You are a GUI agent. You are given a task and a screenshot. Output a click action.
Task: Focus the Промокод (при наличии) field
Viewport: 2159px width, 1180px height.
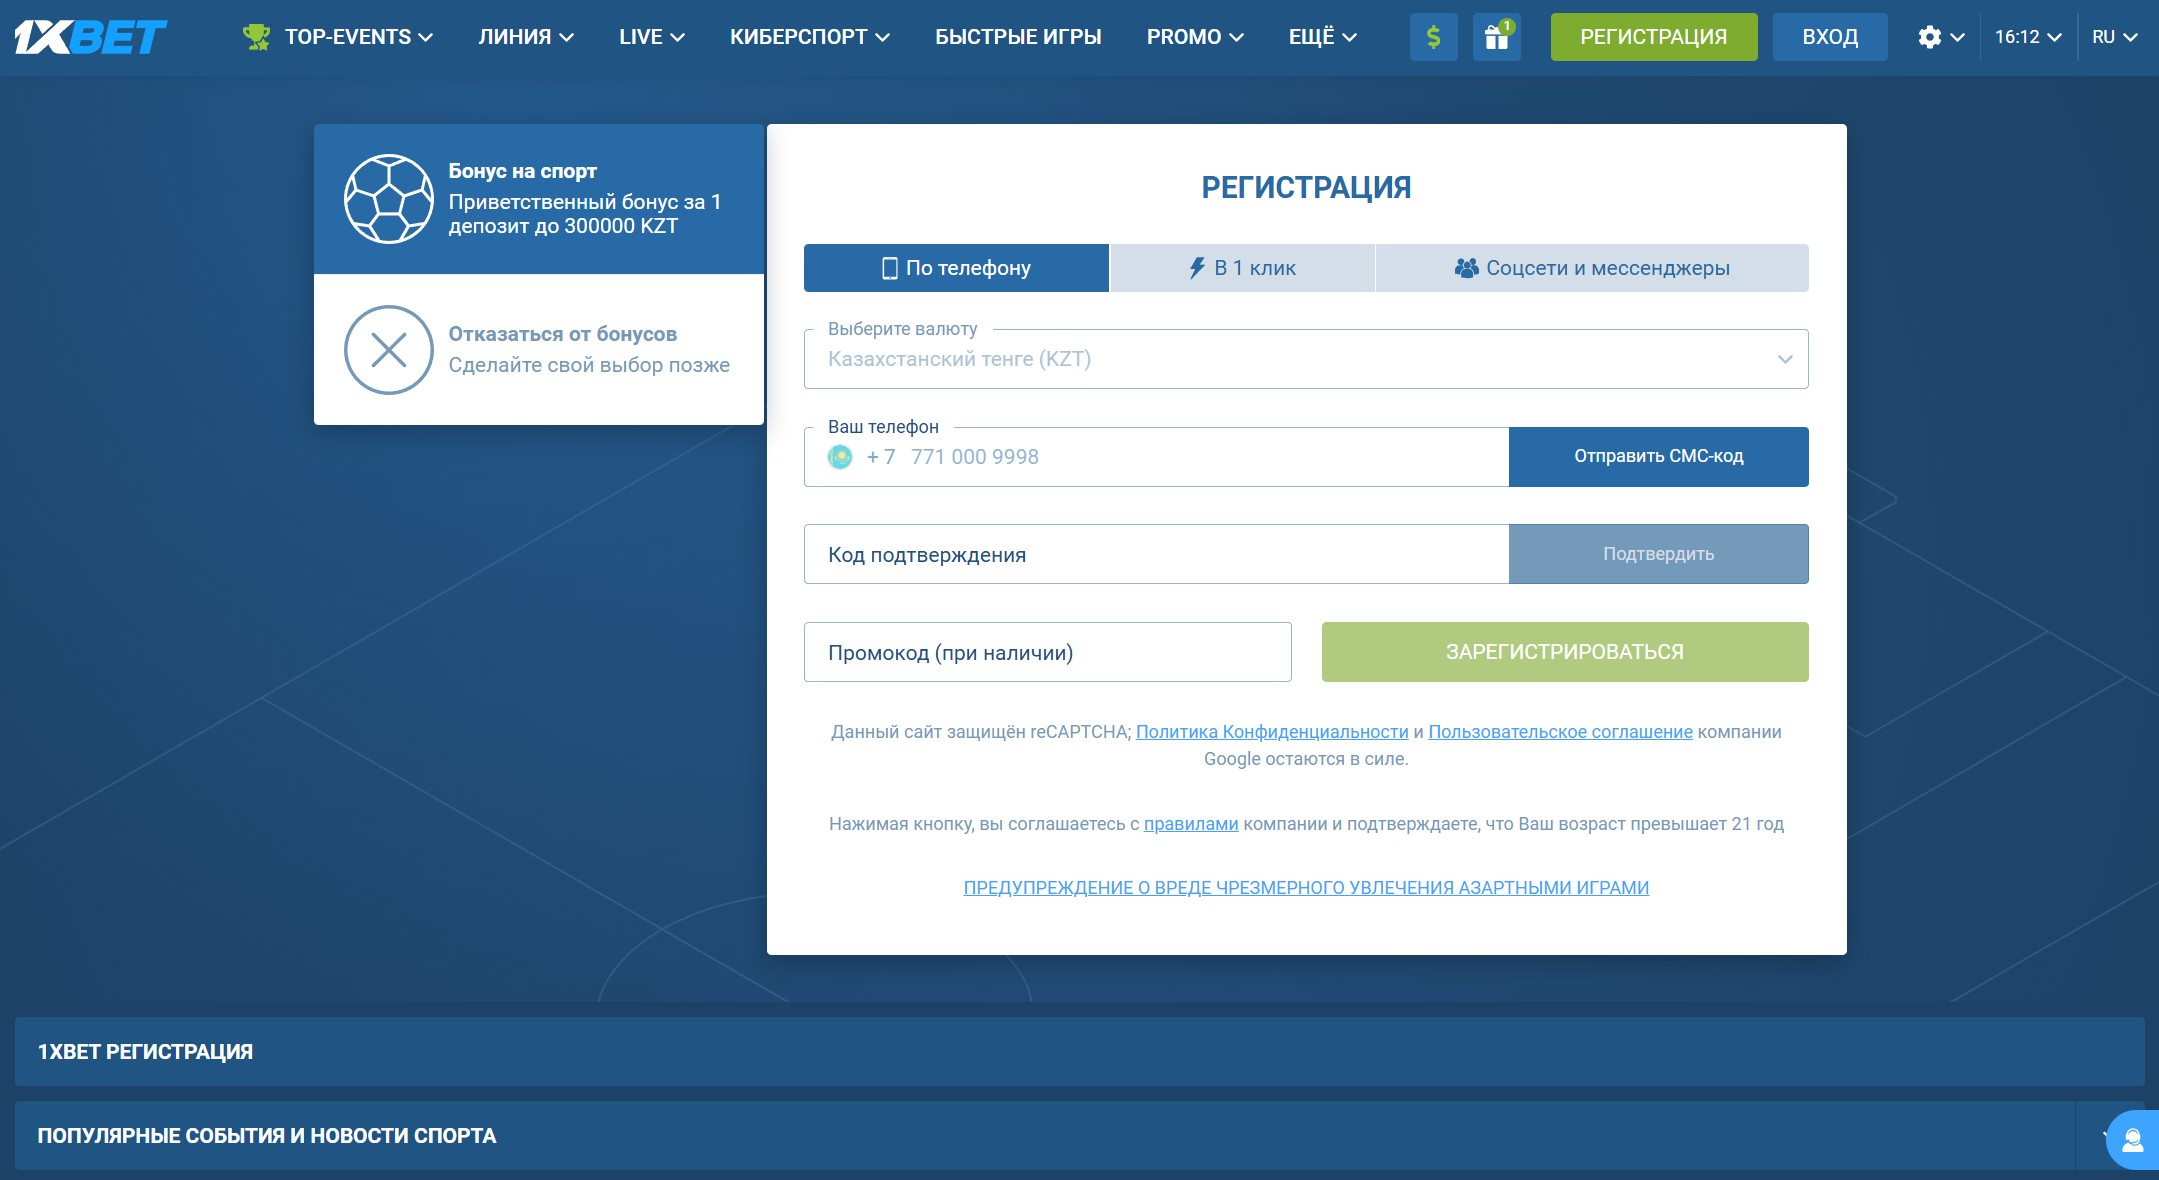pyautogui.click(x=1048, y=652)
